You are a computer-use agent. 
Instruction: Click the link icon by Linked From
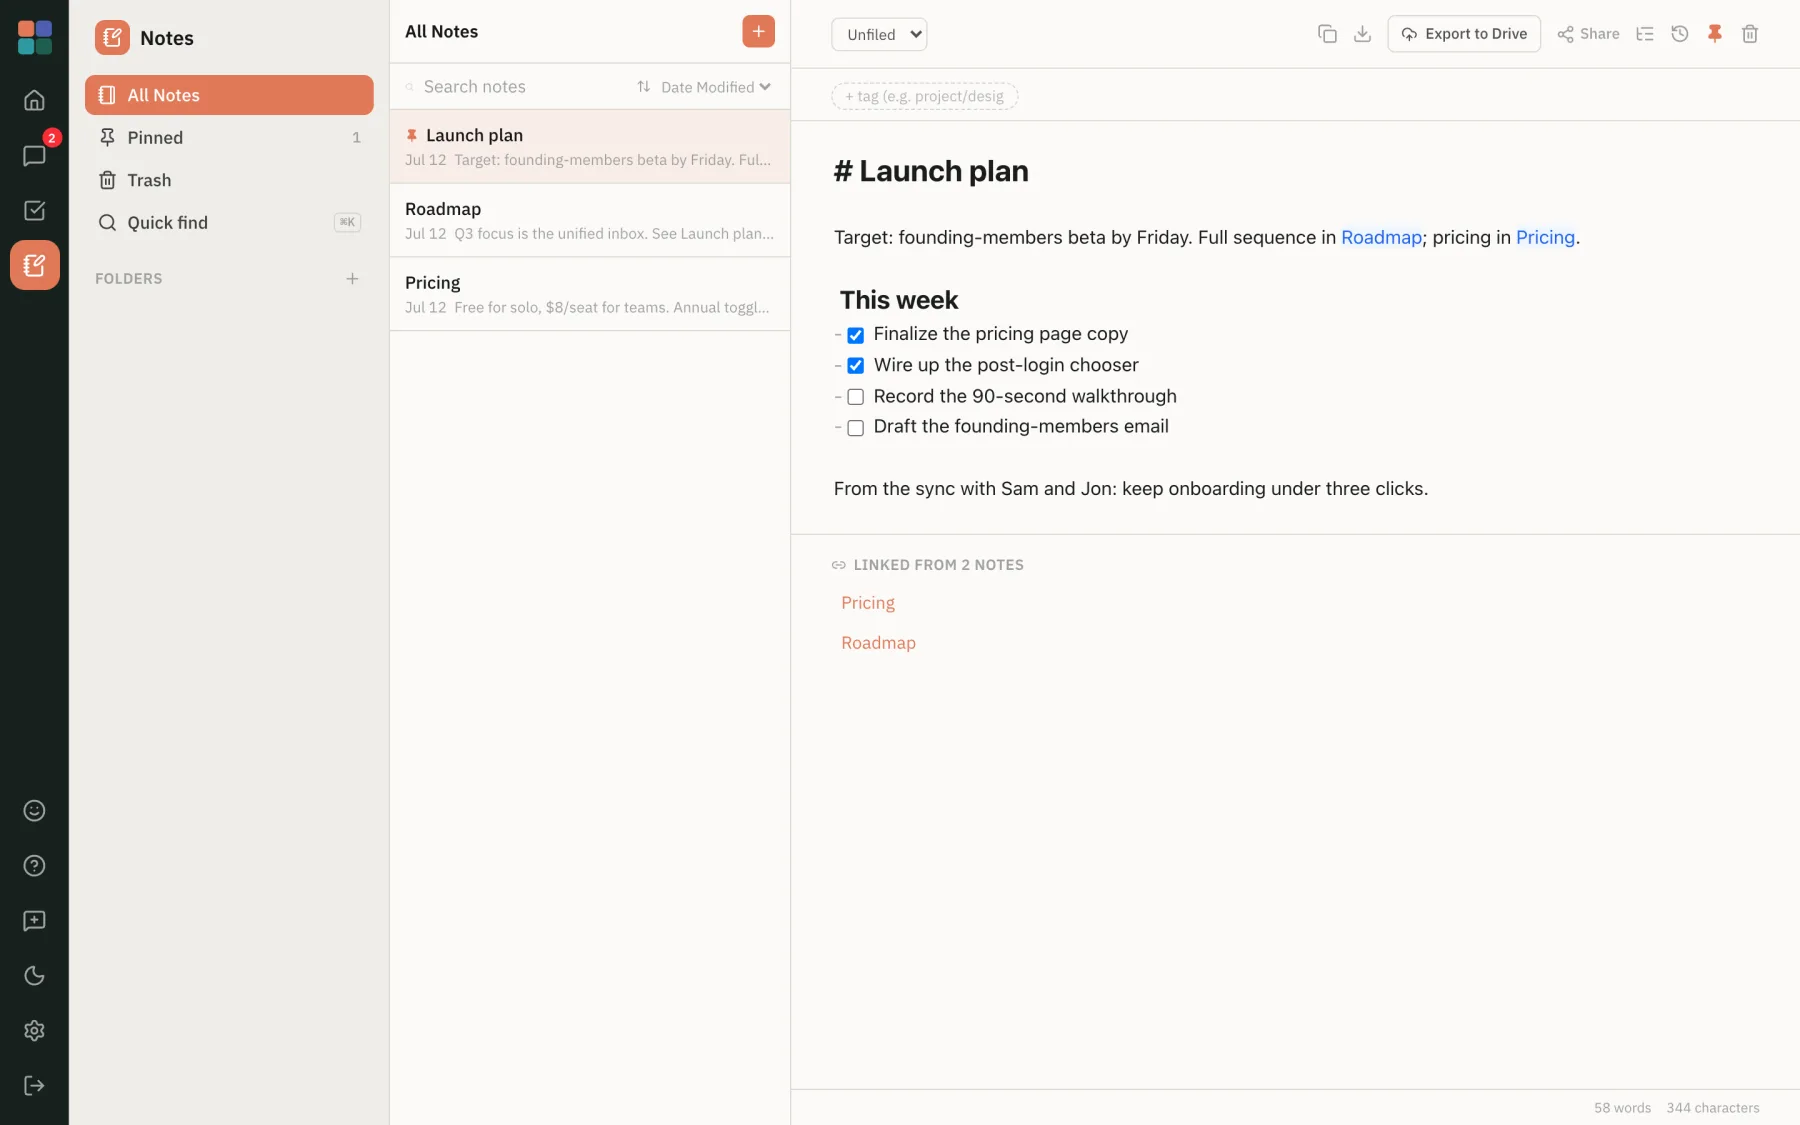point(839,565)
